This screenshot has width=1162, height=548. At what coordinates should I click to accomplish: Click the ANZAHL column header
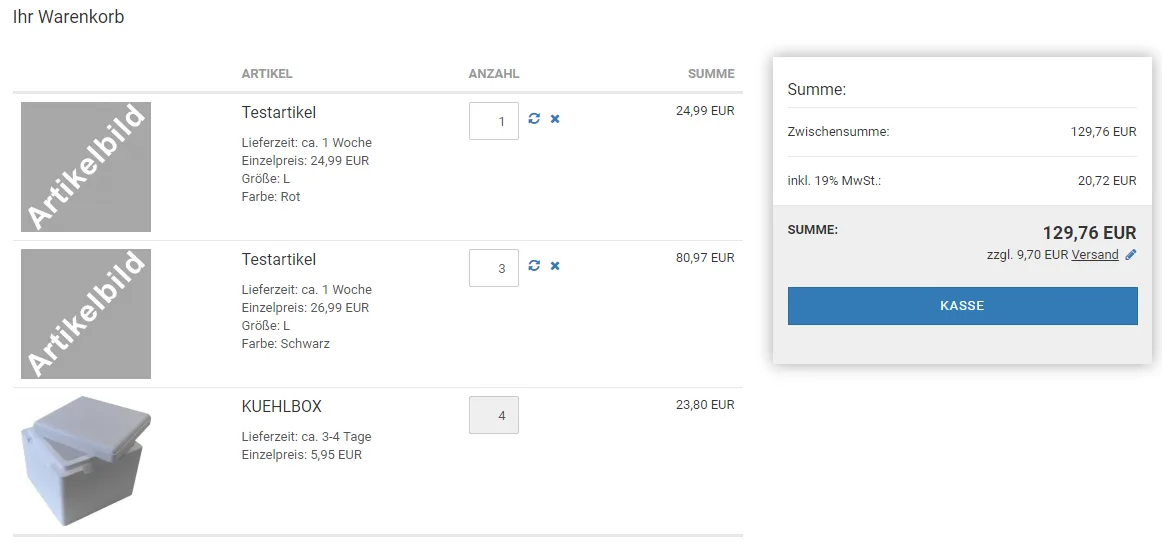coord(494,74)
